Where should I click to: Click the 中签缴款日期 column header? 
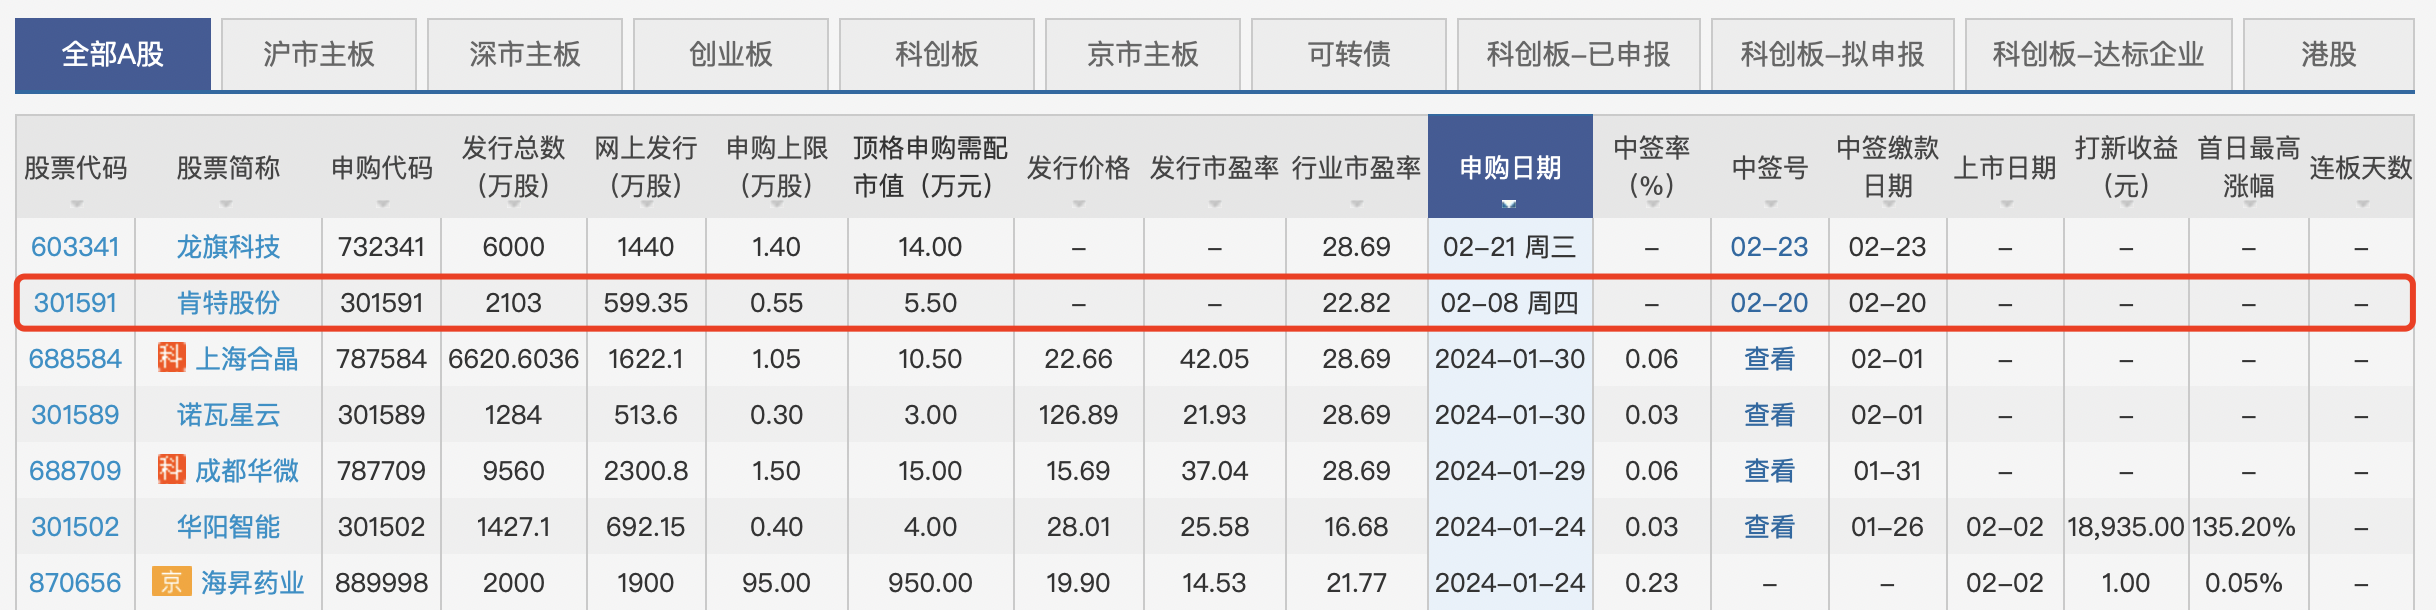pyautogui.click(x=1887, y=166)
